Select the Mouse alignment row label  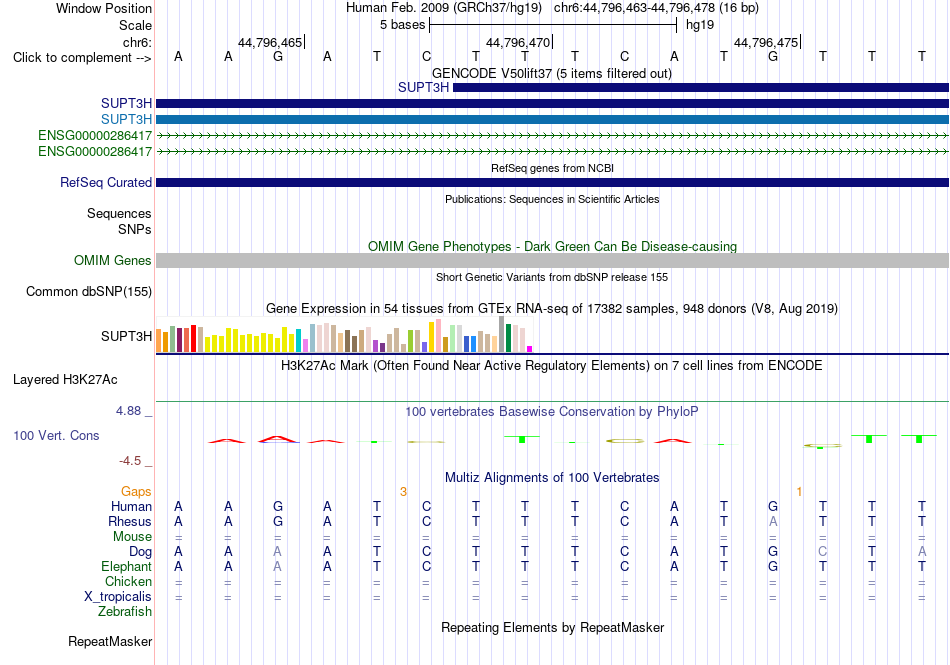click(x=132, y=537)
